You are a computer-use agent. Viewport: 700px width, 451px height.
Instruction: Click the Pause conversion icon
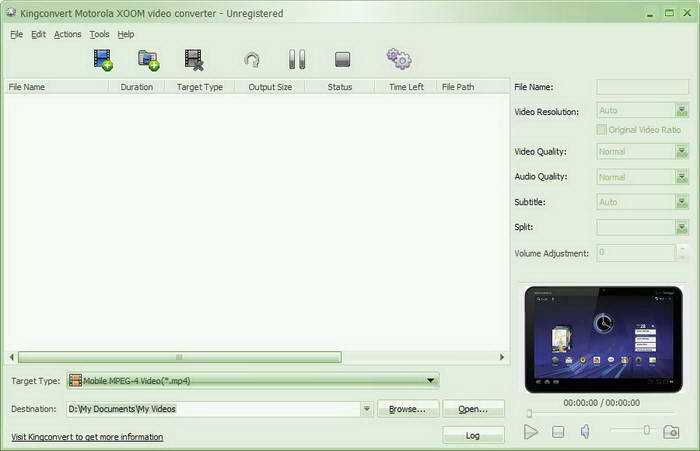(297, 60)
